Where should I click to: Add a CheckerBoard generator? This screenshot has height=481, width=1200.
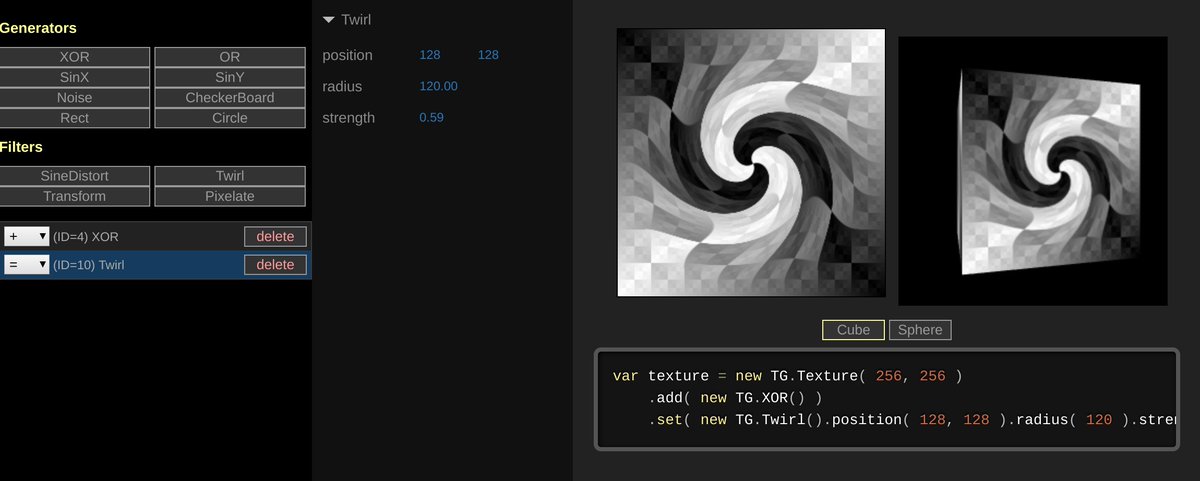(230, 98)
